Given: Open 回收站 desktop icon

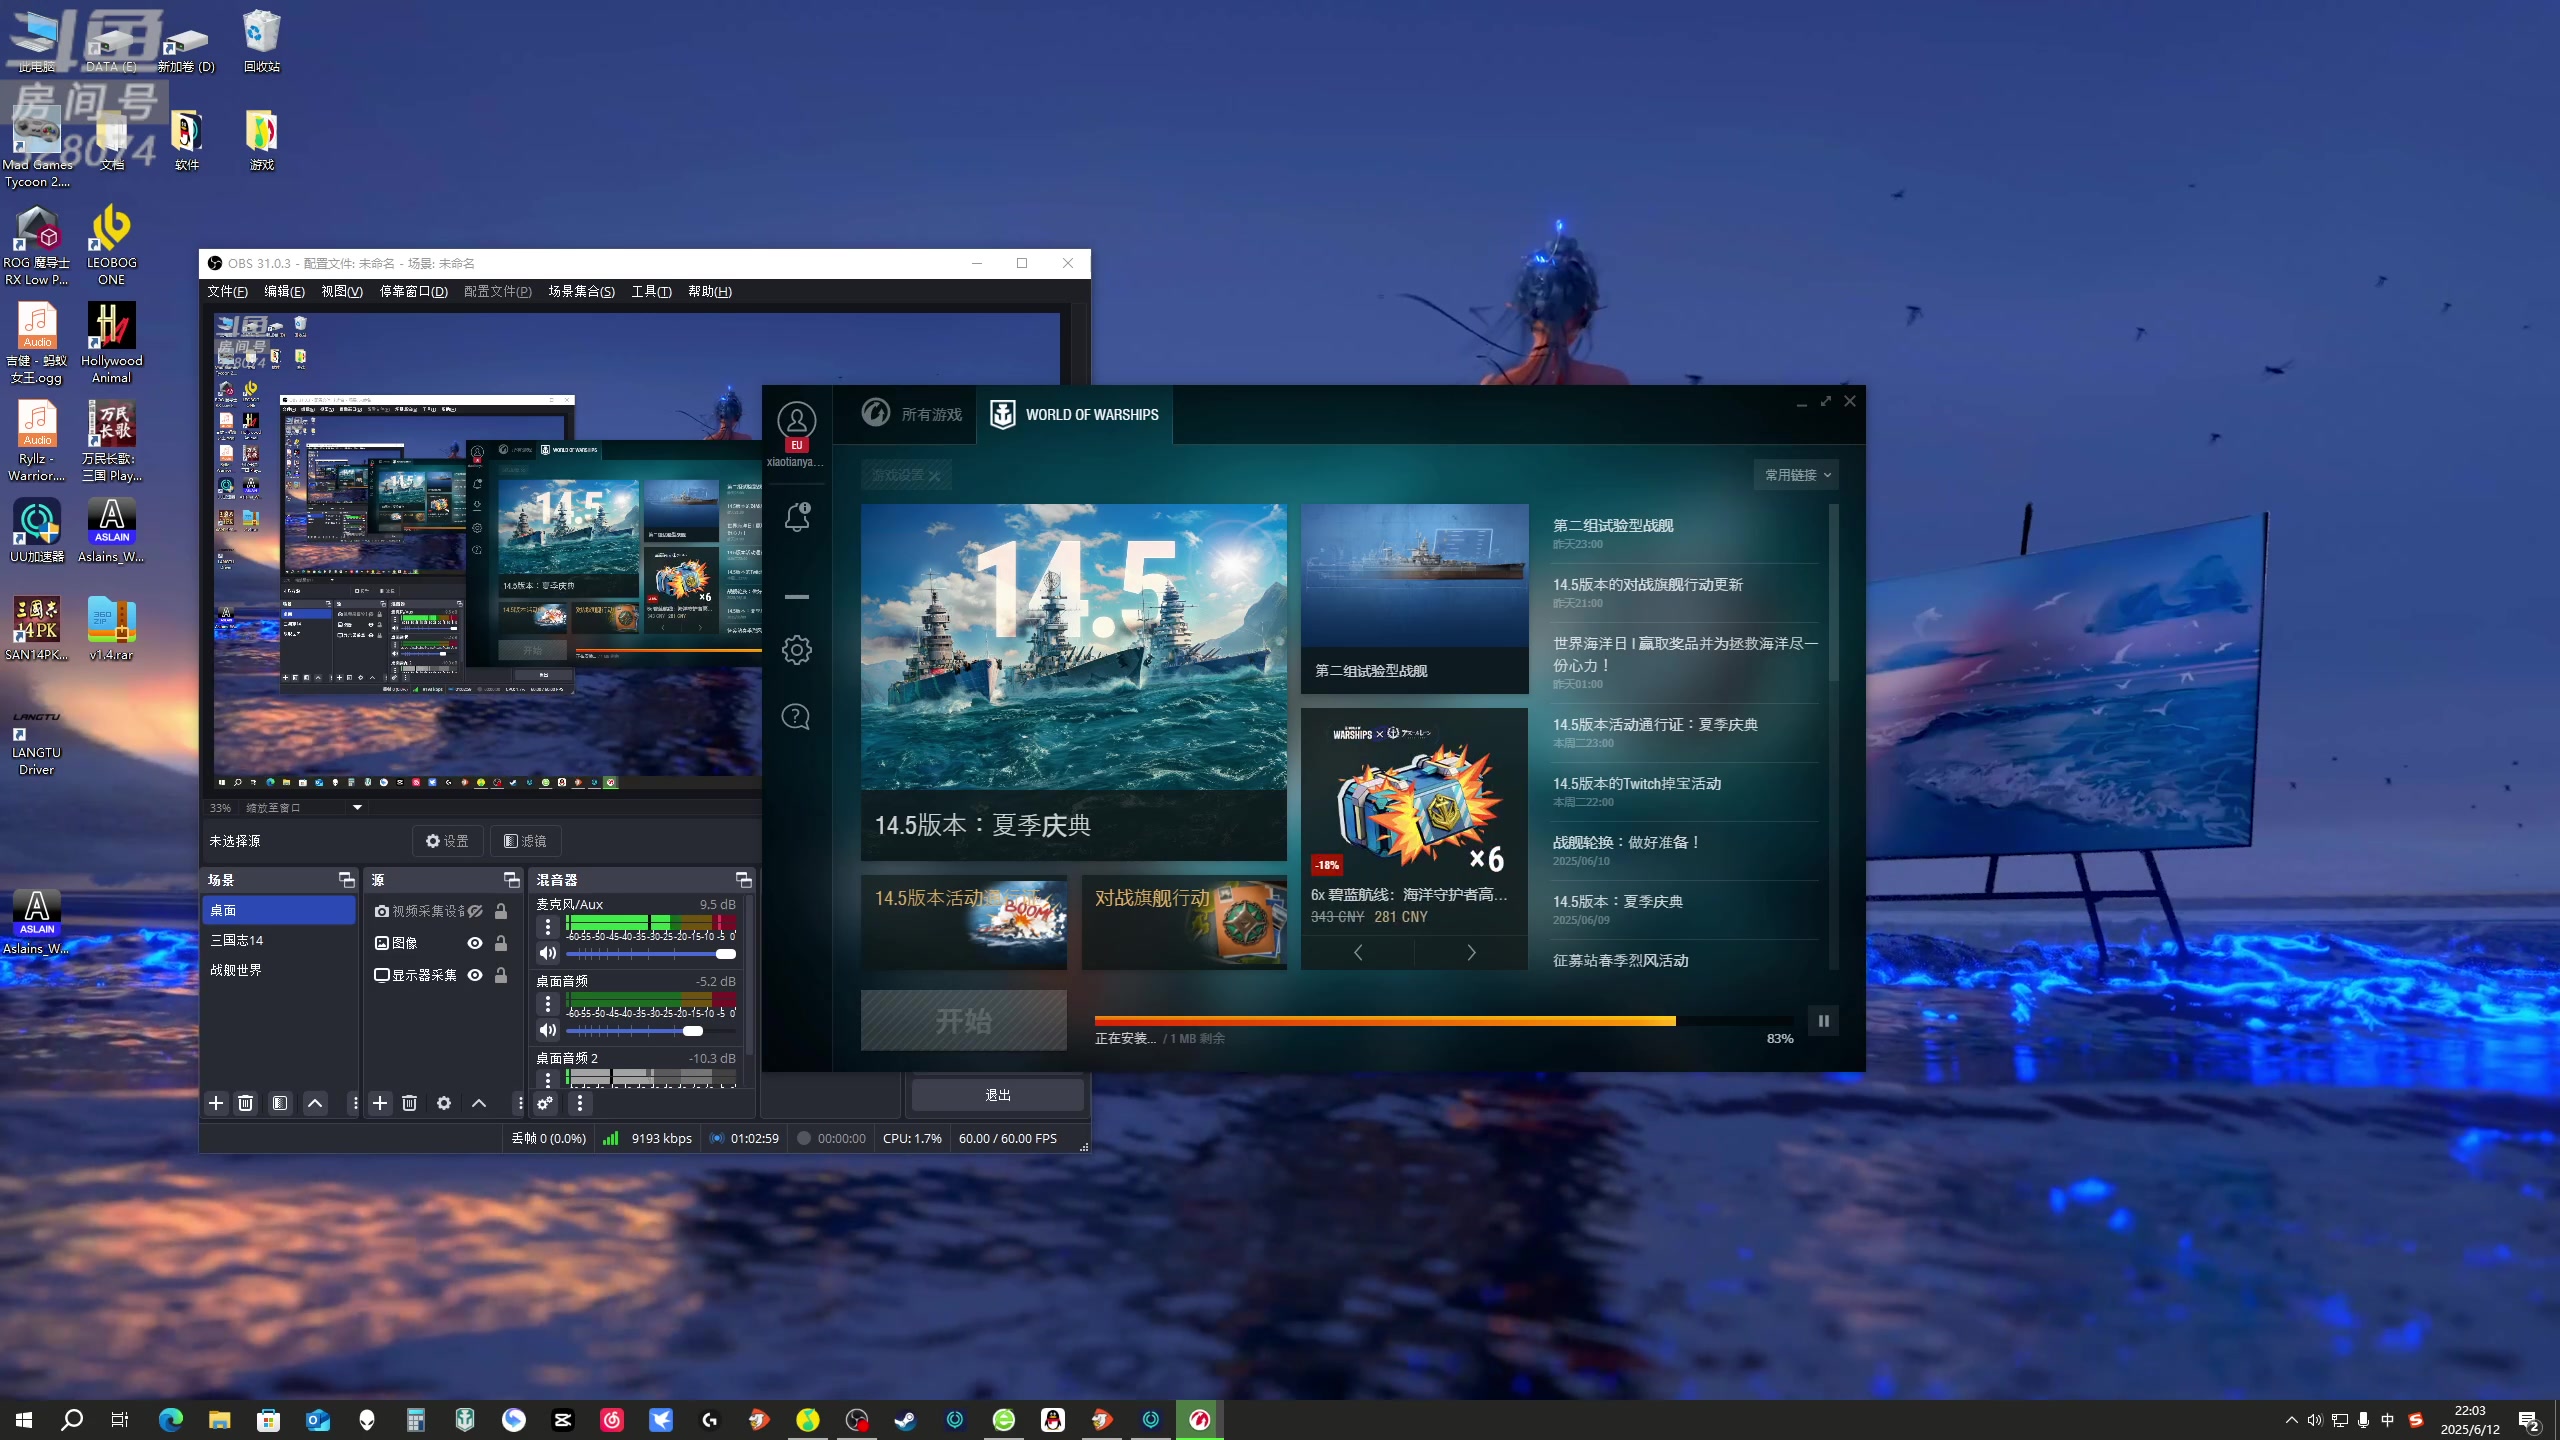Looking at the screenshot, I should coord(261,41).
